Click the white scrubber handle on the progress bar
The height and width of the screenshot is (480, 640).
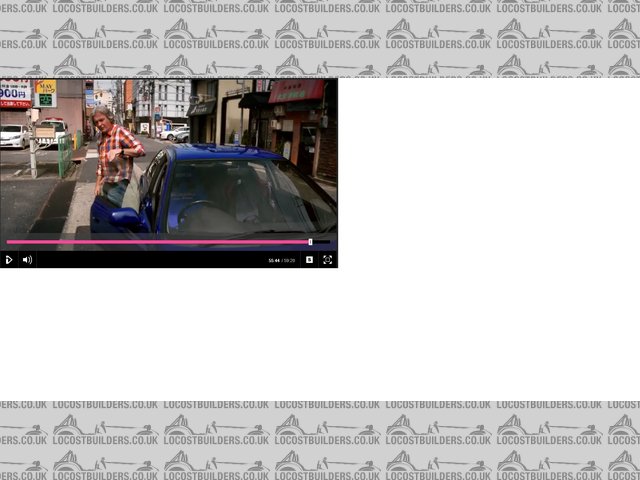click(x=310, y=242)
